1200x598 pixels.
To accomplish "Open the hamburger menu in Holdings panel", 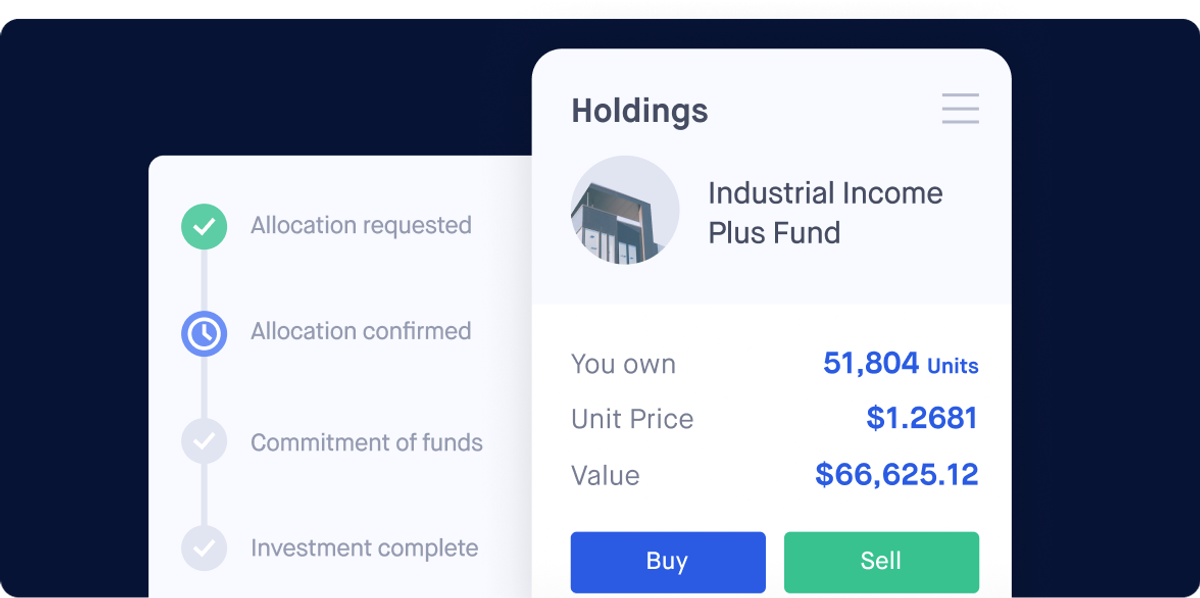I will pos(960,109).
